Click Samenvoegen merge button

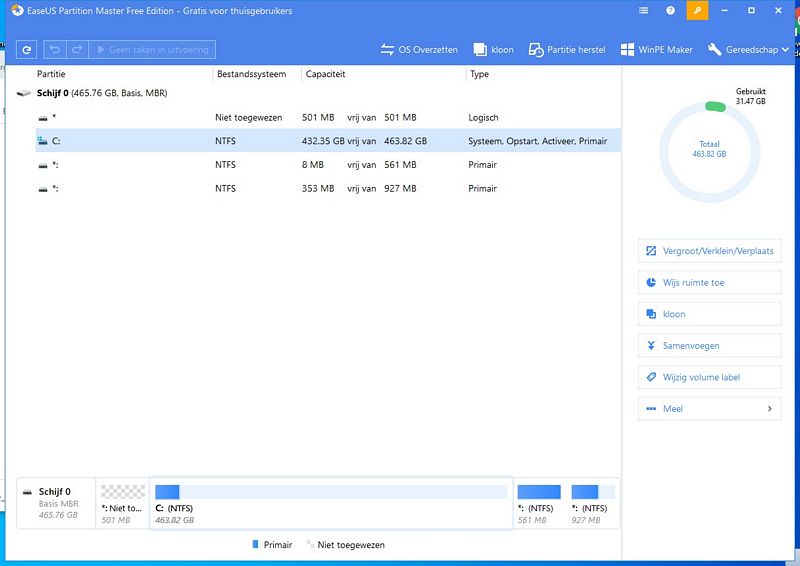pyautogui.click(x=709, y=346)
